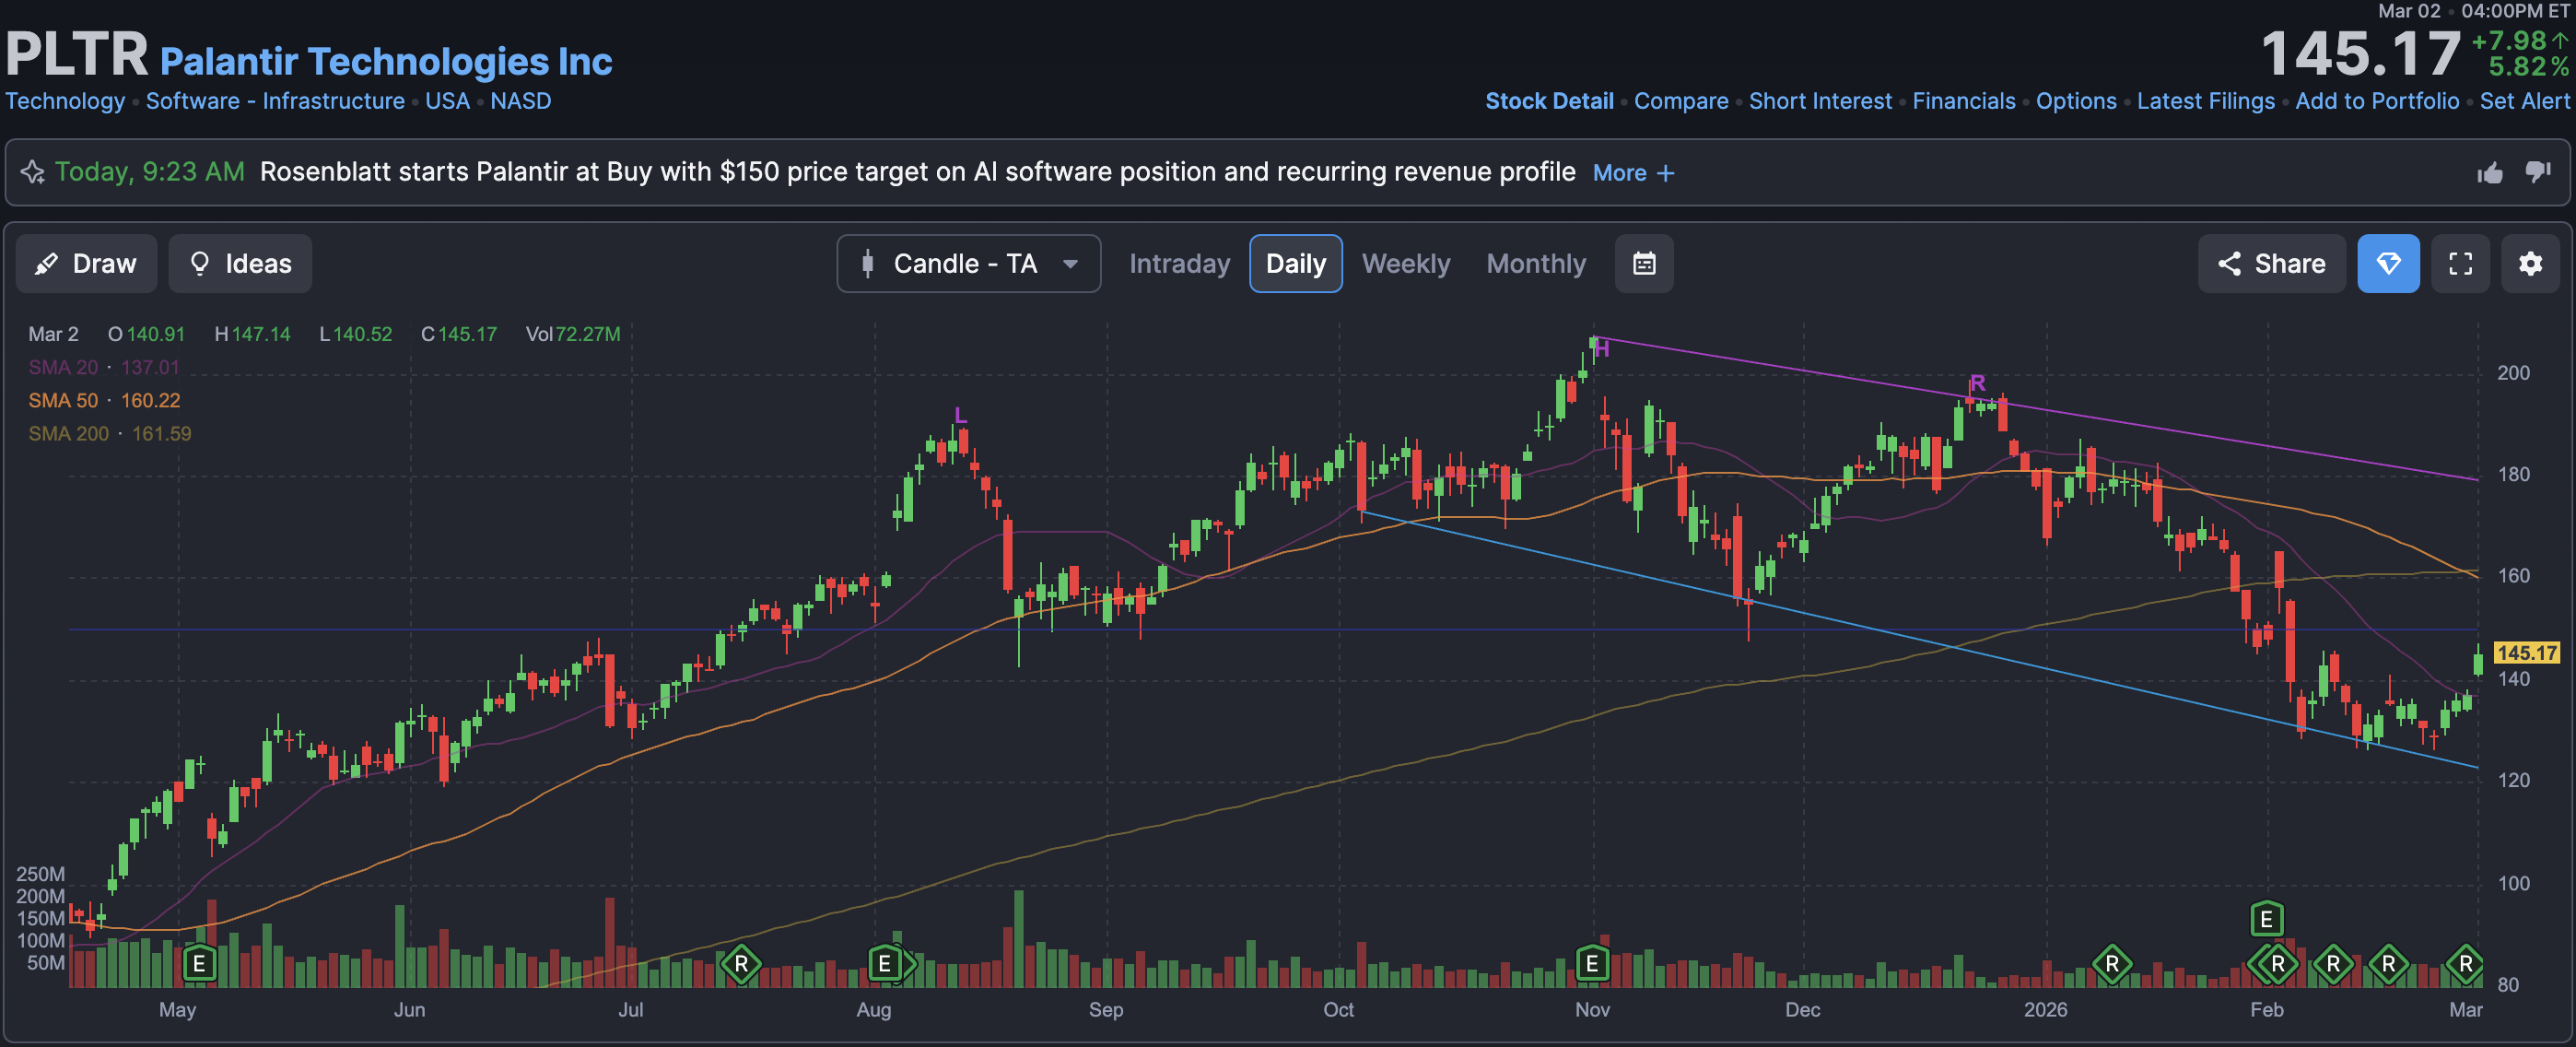Open the calendar date range icon
The image size is (2576, 1047).
[1643, 264]
